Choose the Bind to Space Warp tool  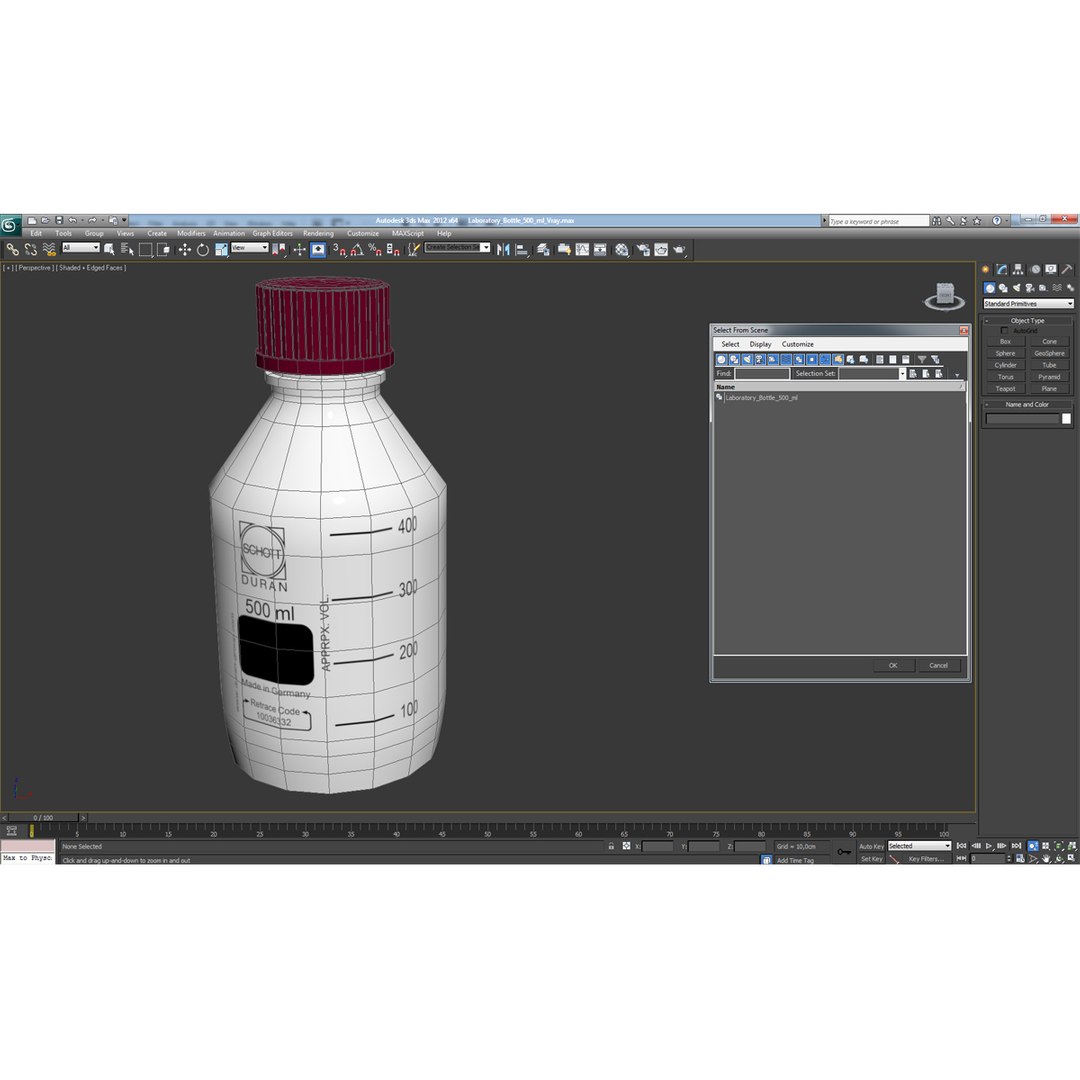tap(49, 249)
